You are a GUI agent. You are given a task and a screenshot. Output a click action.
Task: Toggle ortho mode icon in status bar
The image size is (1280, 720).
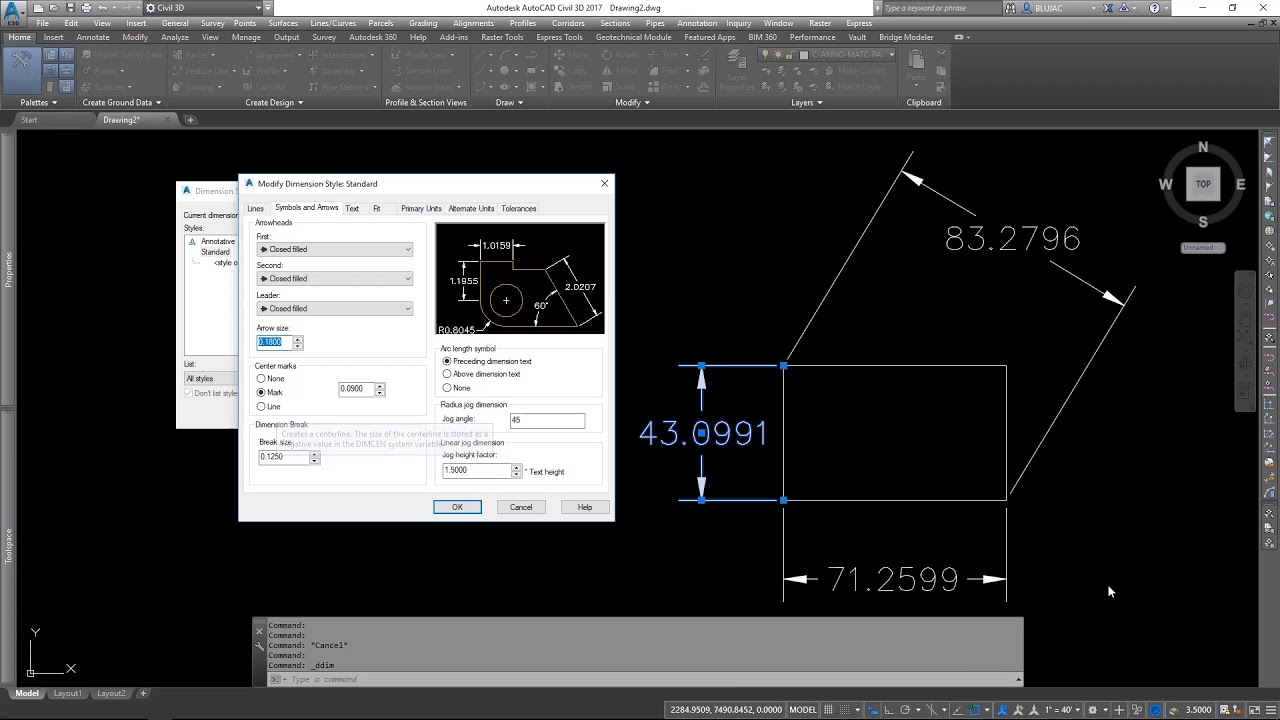click(x=889, y=710)
